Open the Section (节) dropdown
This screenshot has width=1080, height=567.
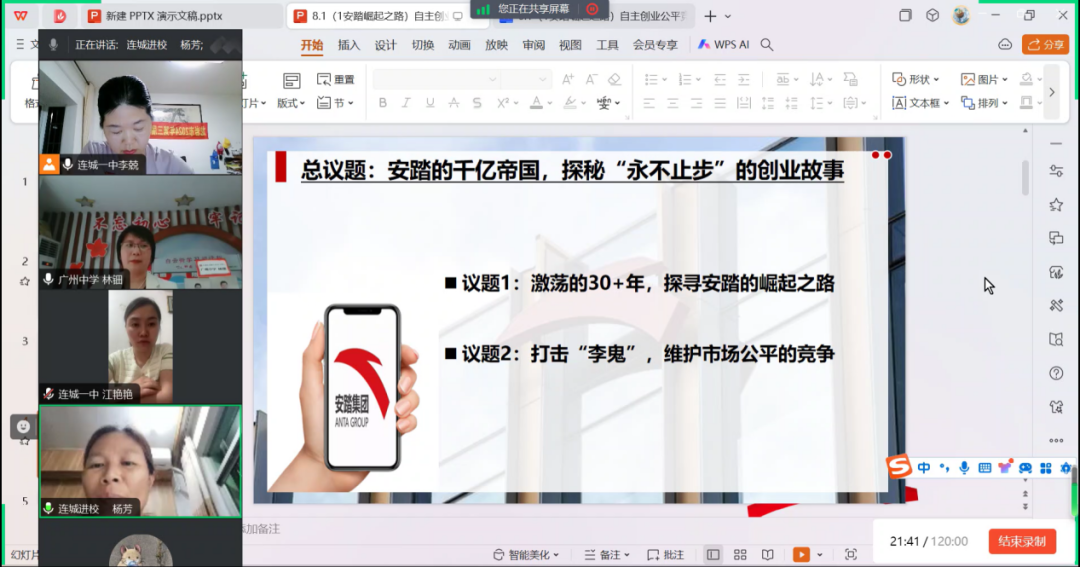click(335, 103)
